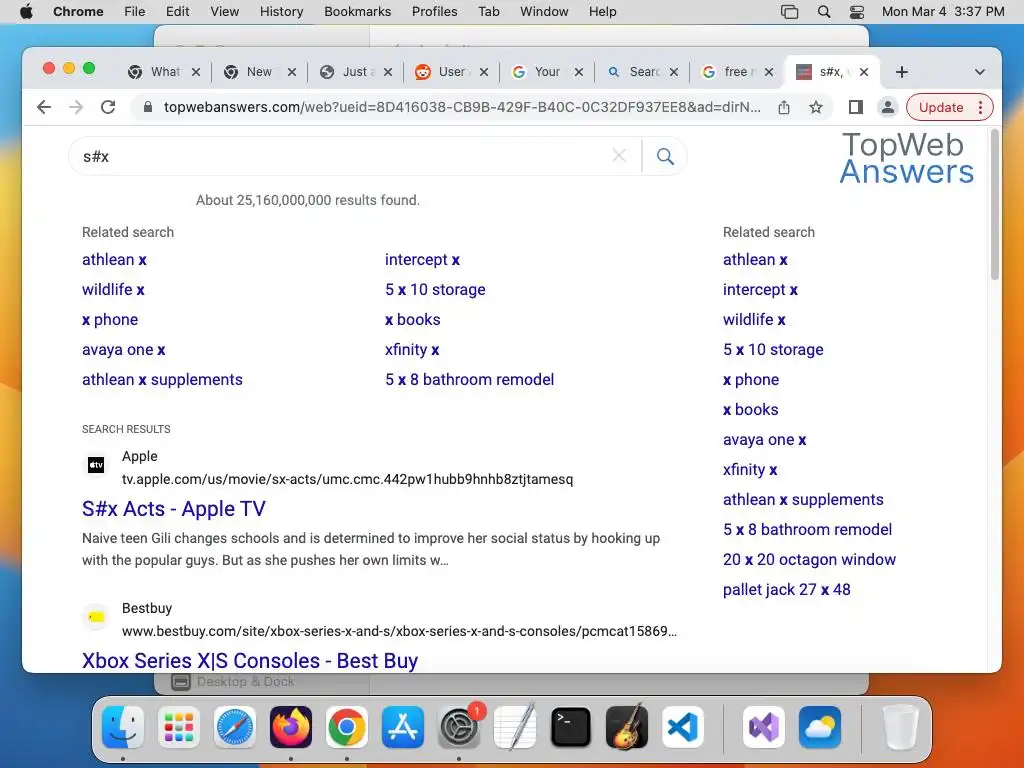Open '20 x 20 octagon window' link
Screen dimensions: 1024x768
pos(808,560)
